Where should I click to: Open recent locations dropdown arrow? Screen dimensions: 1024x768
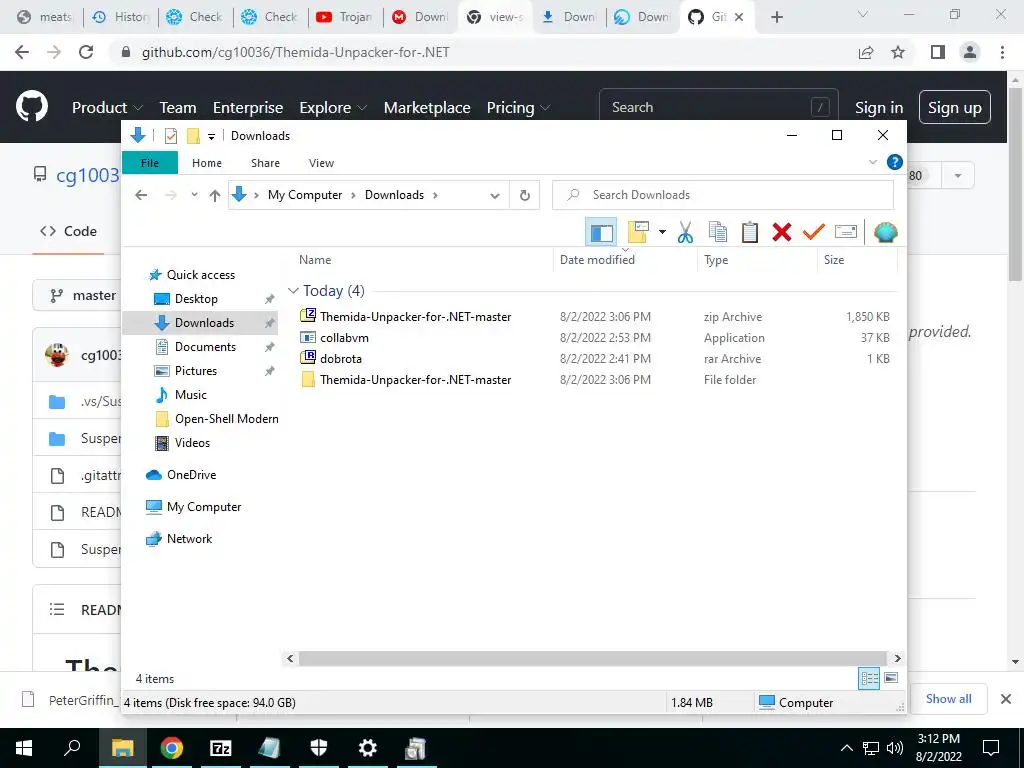coord(194,195)
